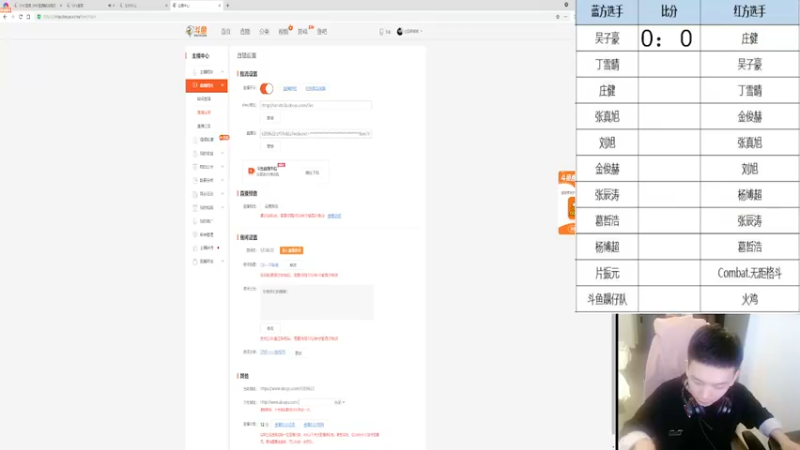Screen dimensions: 800x450
Task: Click the 比分 column header
Action: coord(669,12)
